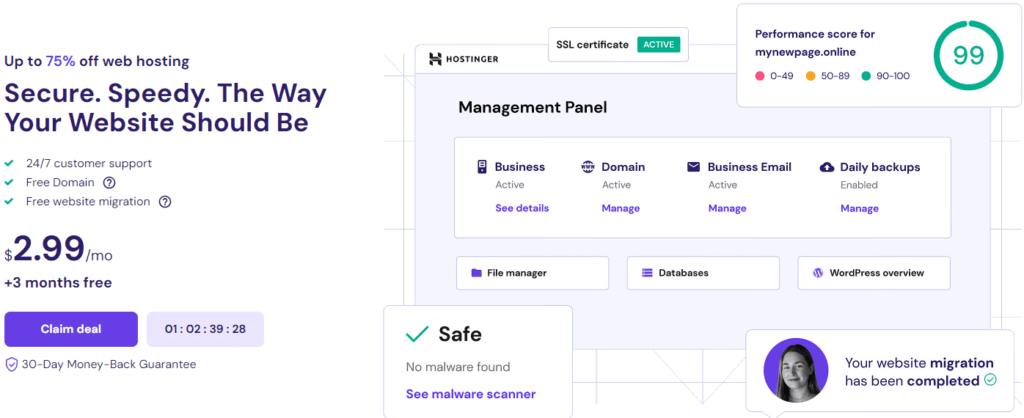Click the 24/7 customer support text
The height and width of the screenshot is (418, 1024).
tap(89, 163)
